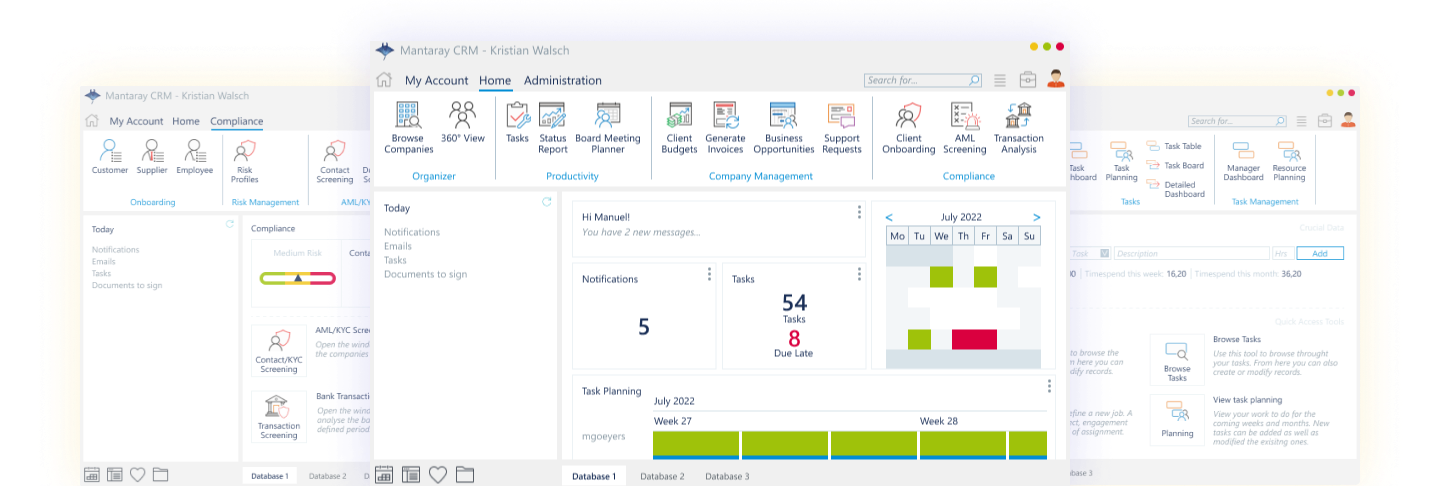The height and width of the screenshot is (486, 1440).
Task: Open Documents to sign in Today panel
Action: [425, 274]
